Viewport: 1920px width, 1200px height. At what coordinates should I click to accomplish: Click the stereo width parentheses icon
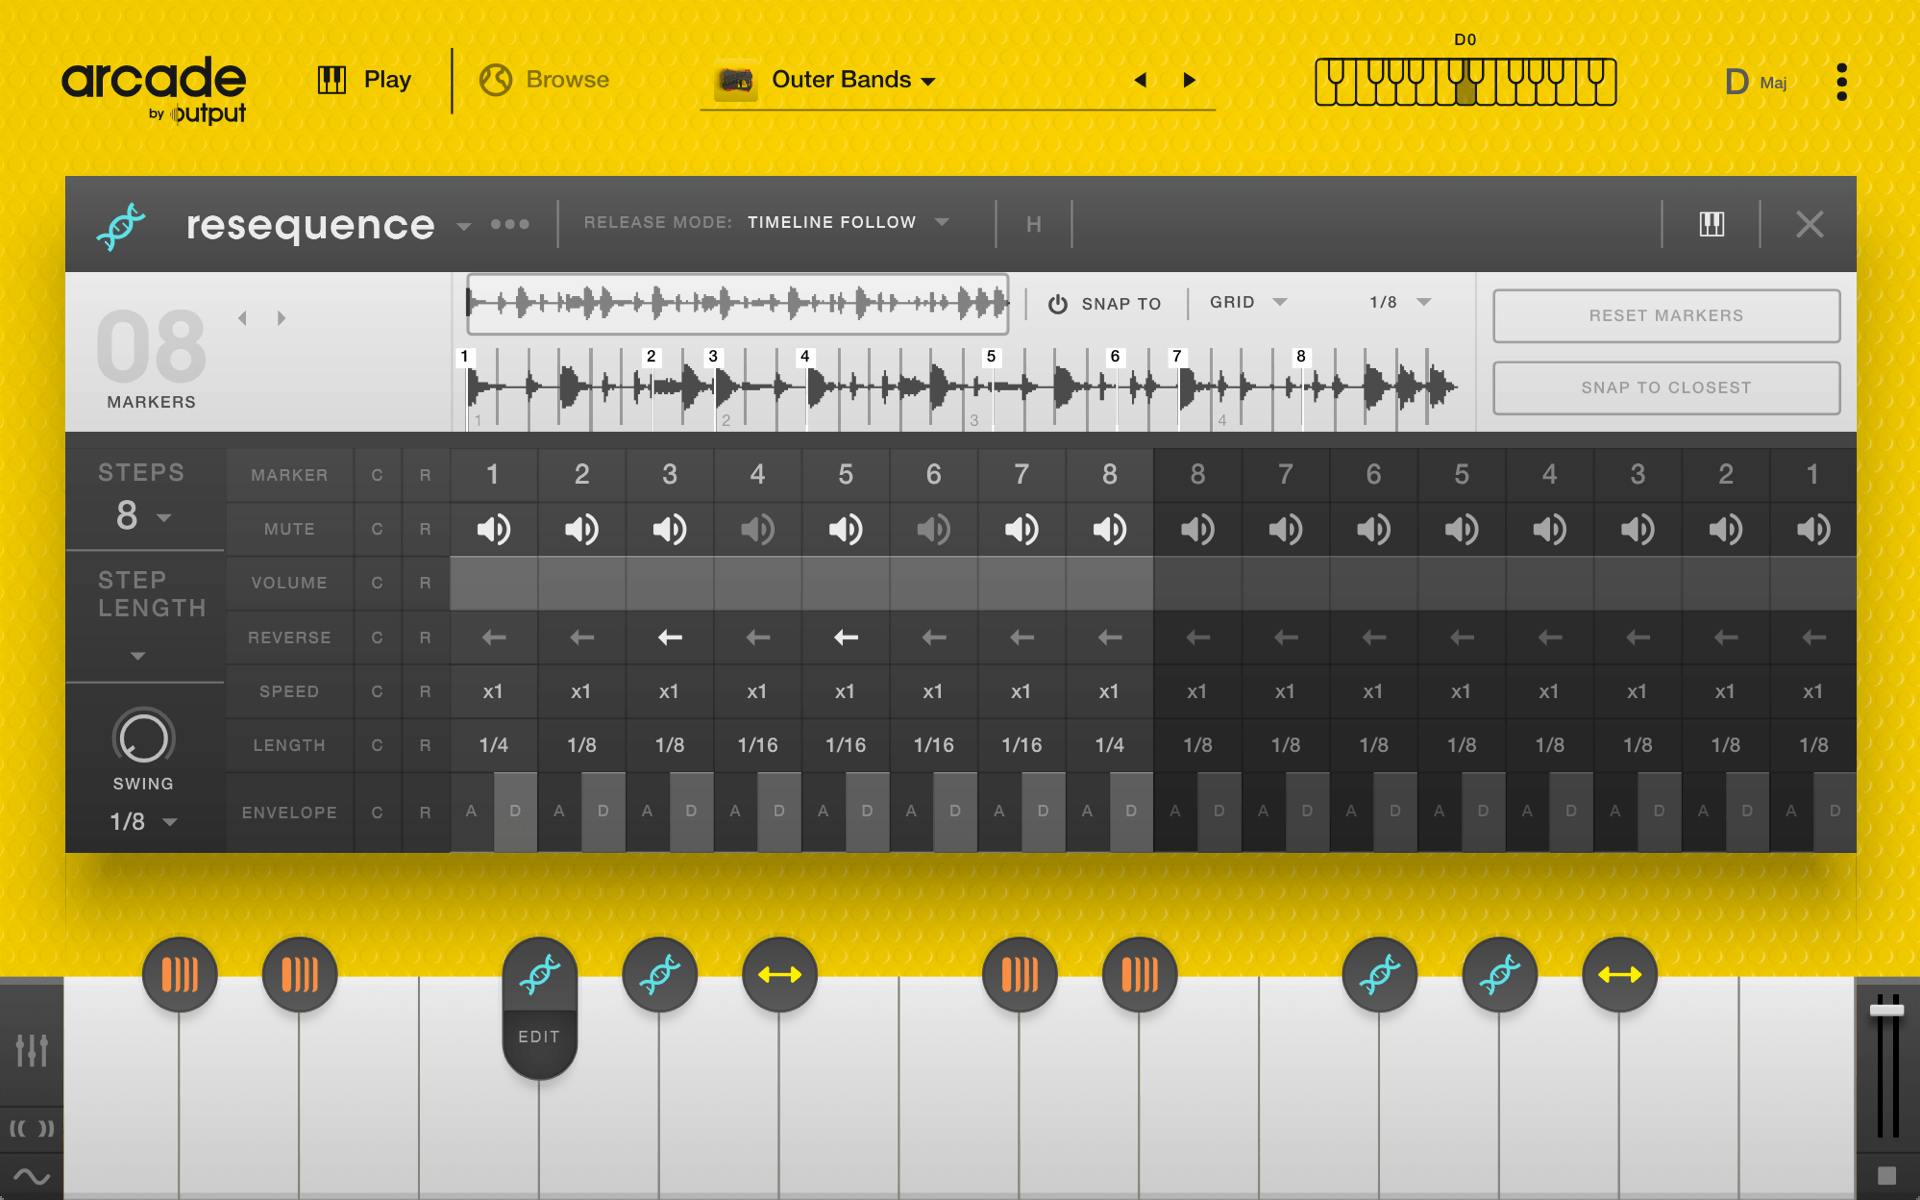coord(32,1129)
